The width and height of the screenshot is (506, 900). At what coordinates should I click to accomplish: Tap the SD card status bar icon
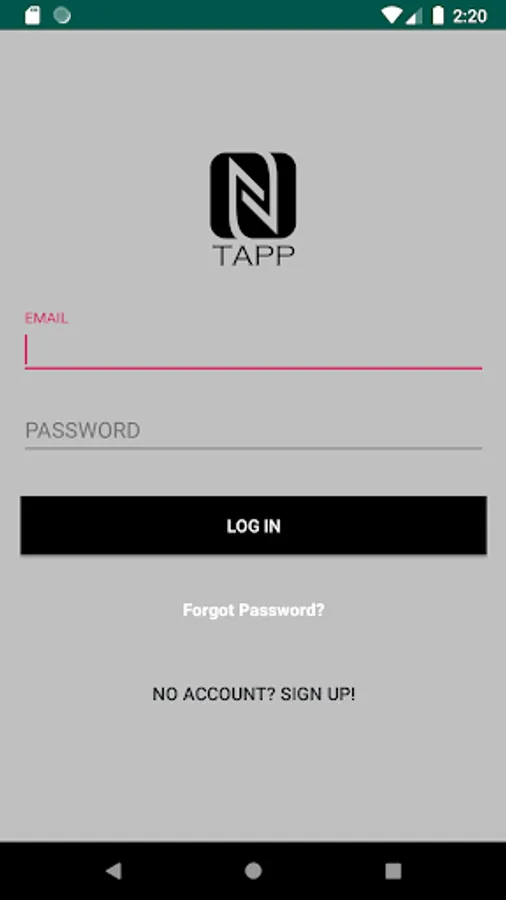[33, 15]
